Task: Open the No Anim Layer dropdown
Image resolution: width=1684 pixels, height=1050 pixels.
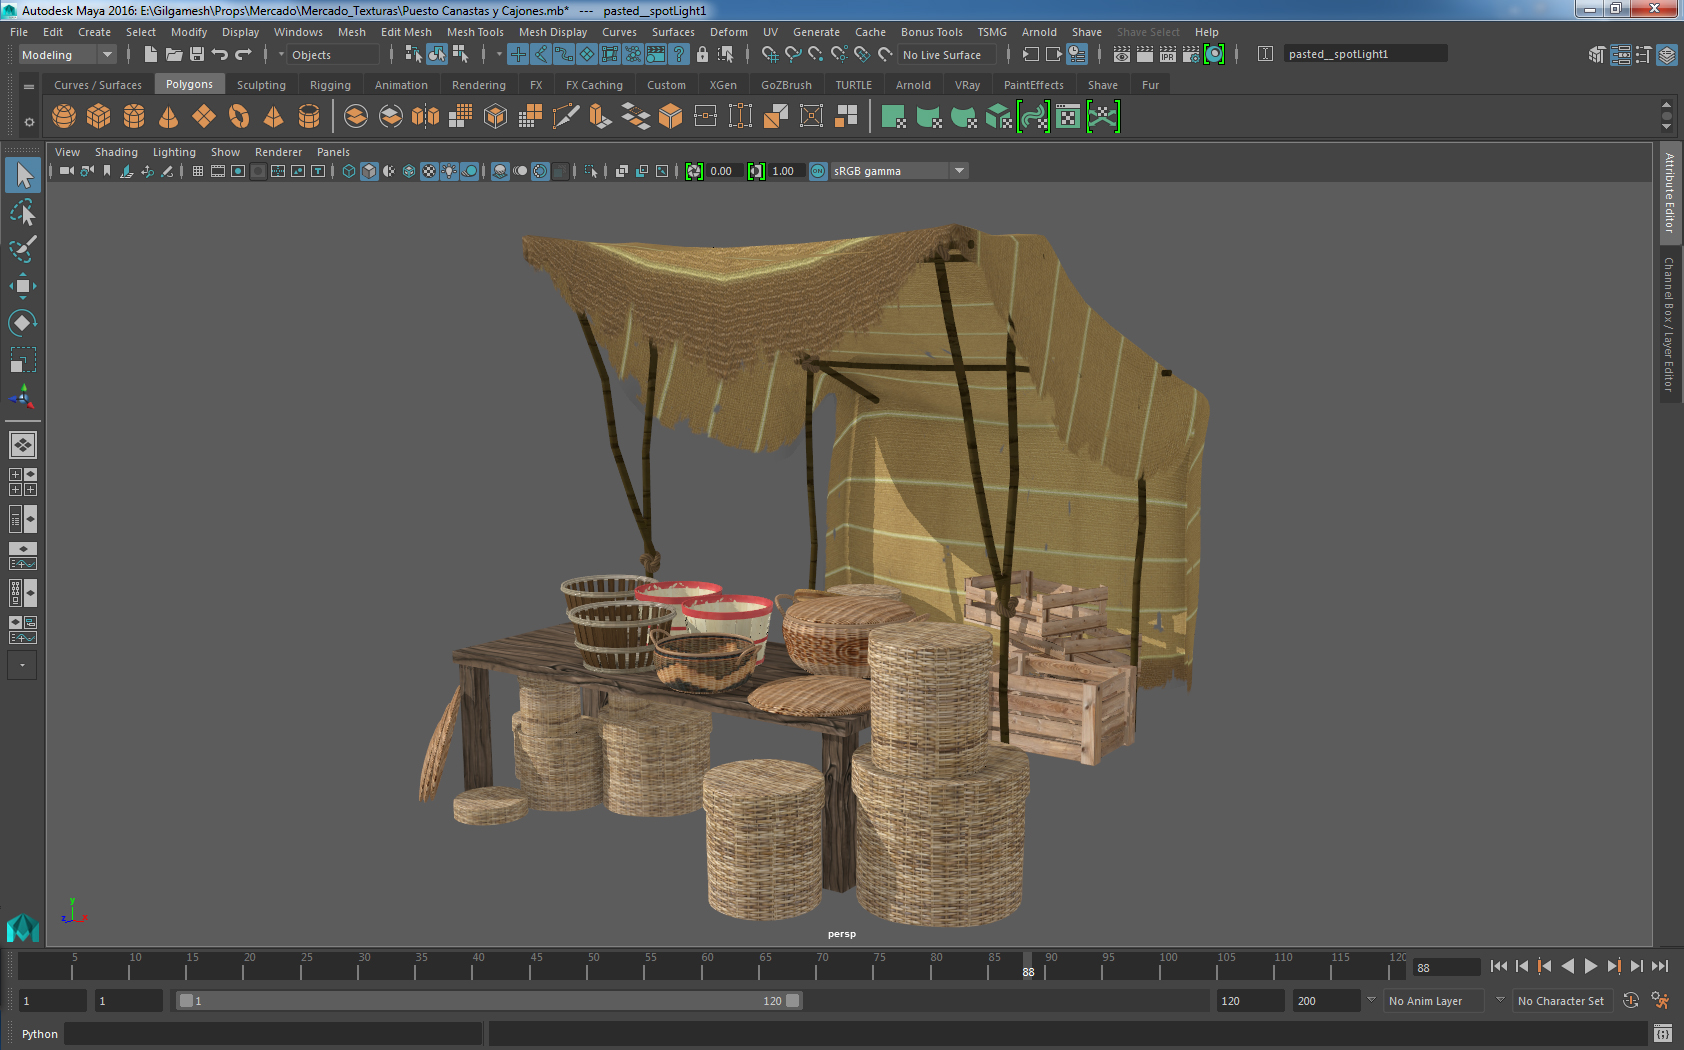Action: click(x=1435, y=1001)
